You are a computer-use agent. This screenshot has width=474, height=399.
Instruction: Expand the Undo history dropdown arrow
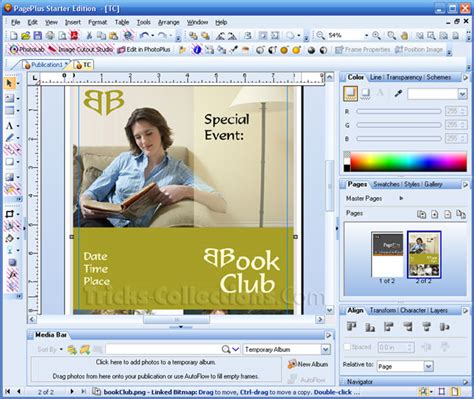(x=153, y=36)
